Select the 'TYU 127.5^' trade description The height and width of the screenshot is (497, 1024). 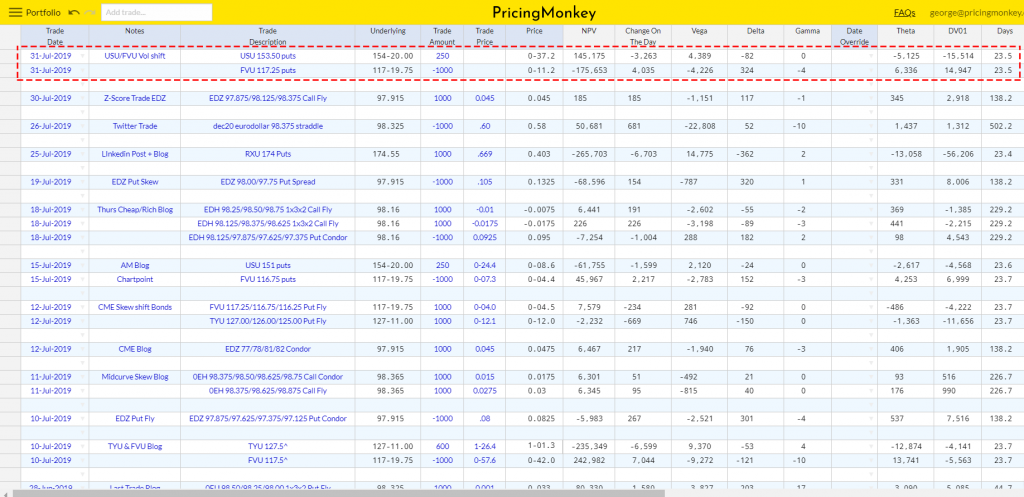coord(268,447)
